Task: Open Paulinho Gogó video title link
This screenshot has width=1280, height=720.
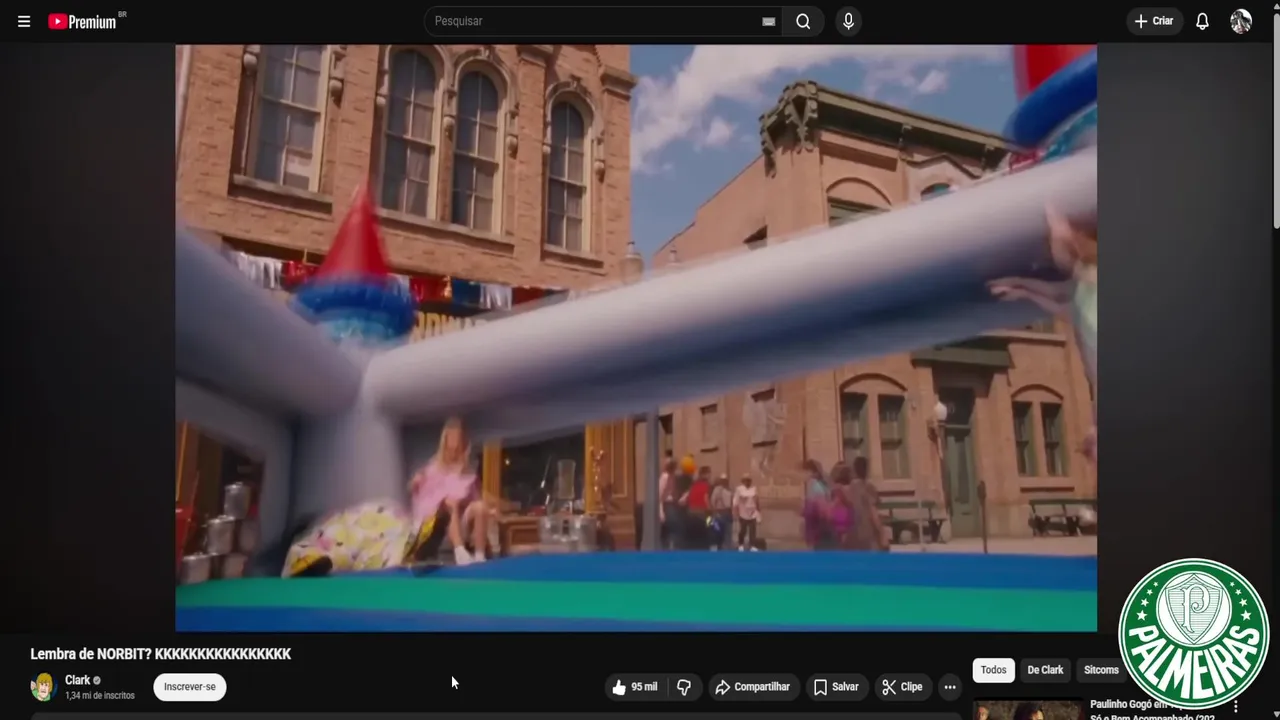Action: (1152, 711)
